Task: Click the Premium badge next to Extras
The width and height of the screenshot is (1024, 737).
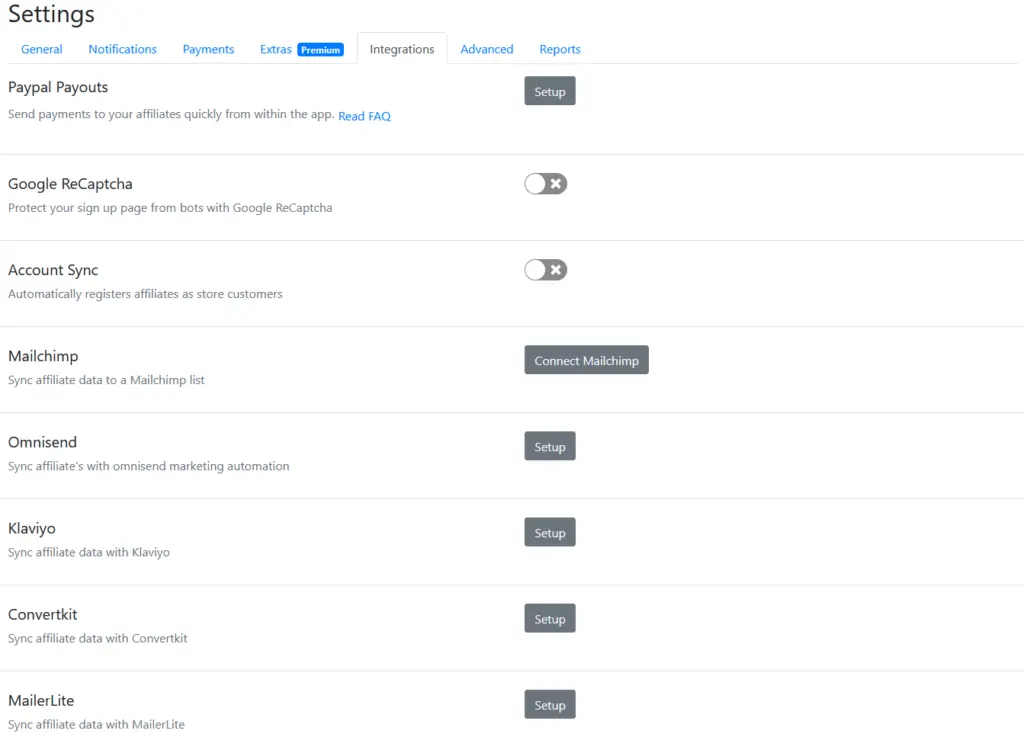Action: 321,50
